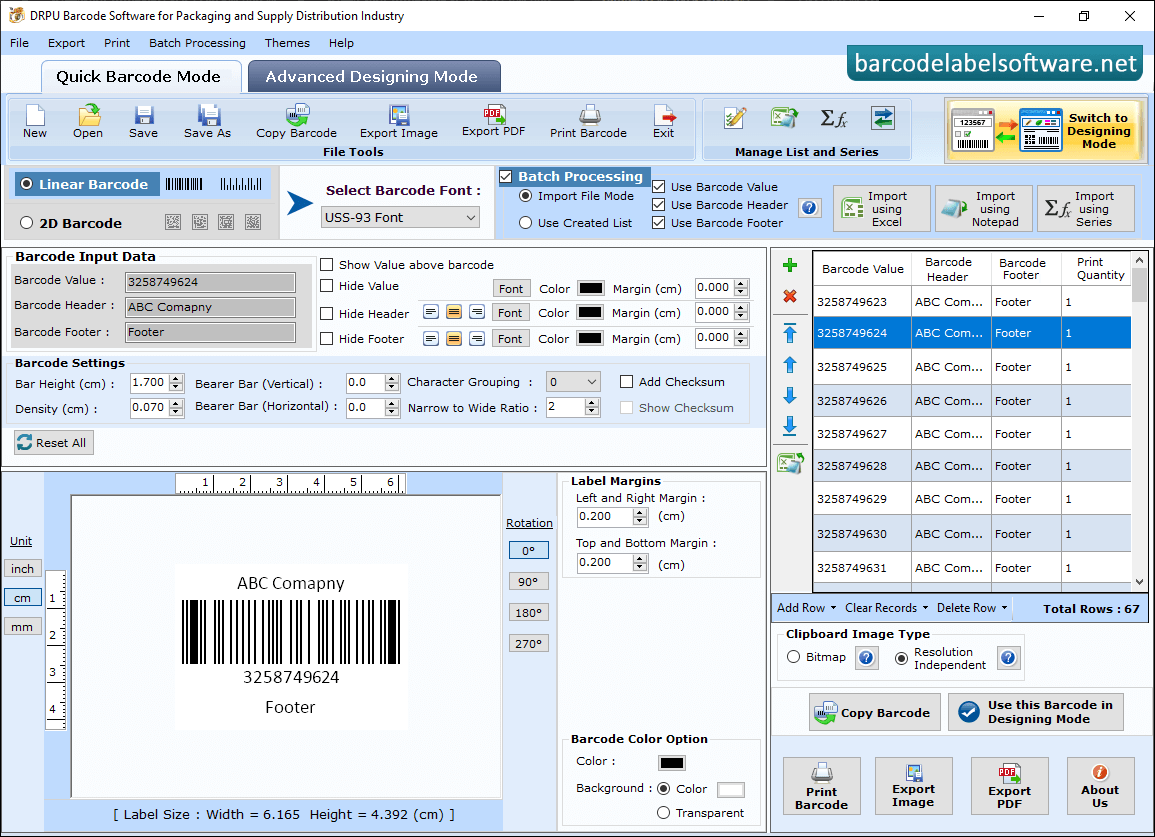Enable the Add Checksum checkbox
This screenshot has width=1155, height=837.
coord(626,382)
